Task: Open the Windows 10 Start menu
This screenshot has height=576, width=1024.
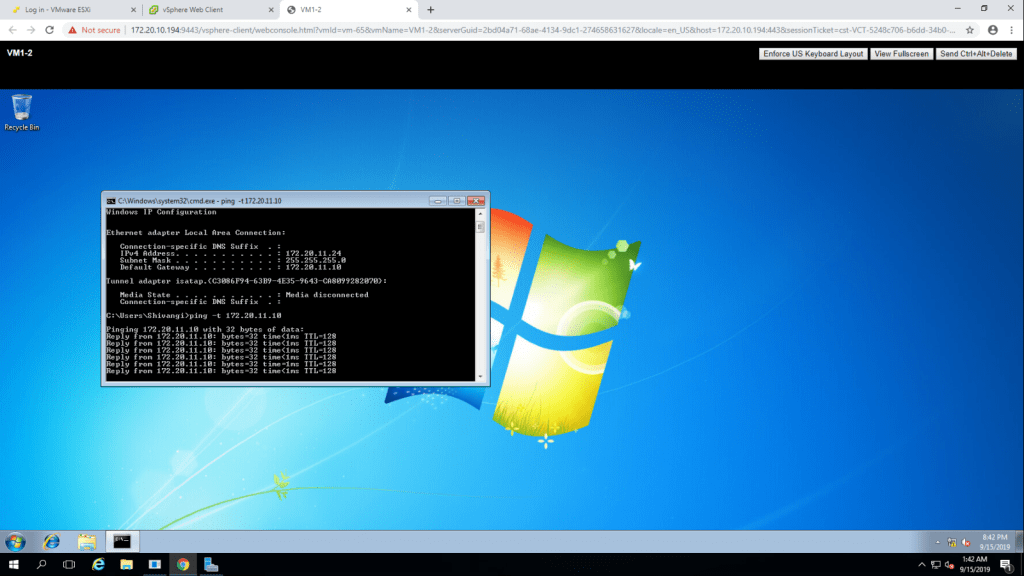Action: pos(12,565)
